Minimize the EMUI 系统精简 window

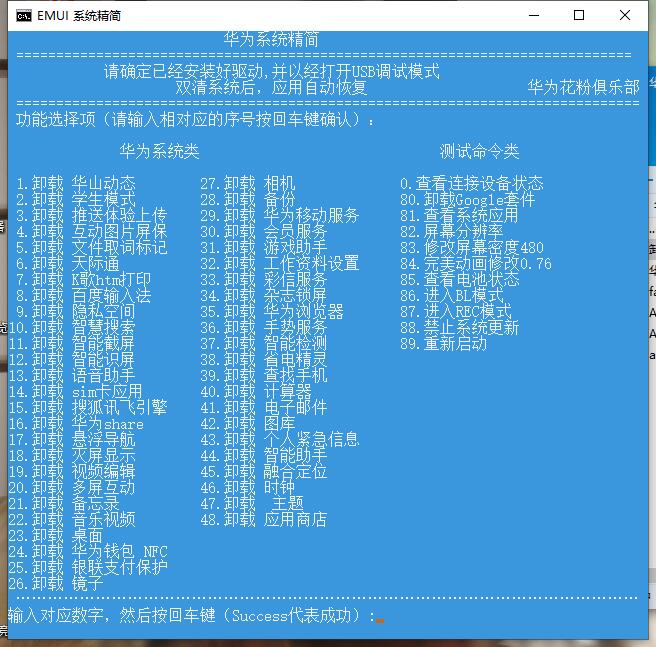(x=534, y=15)
